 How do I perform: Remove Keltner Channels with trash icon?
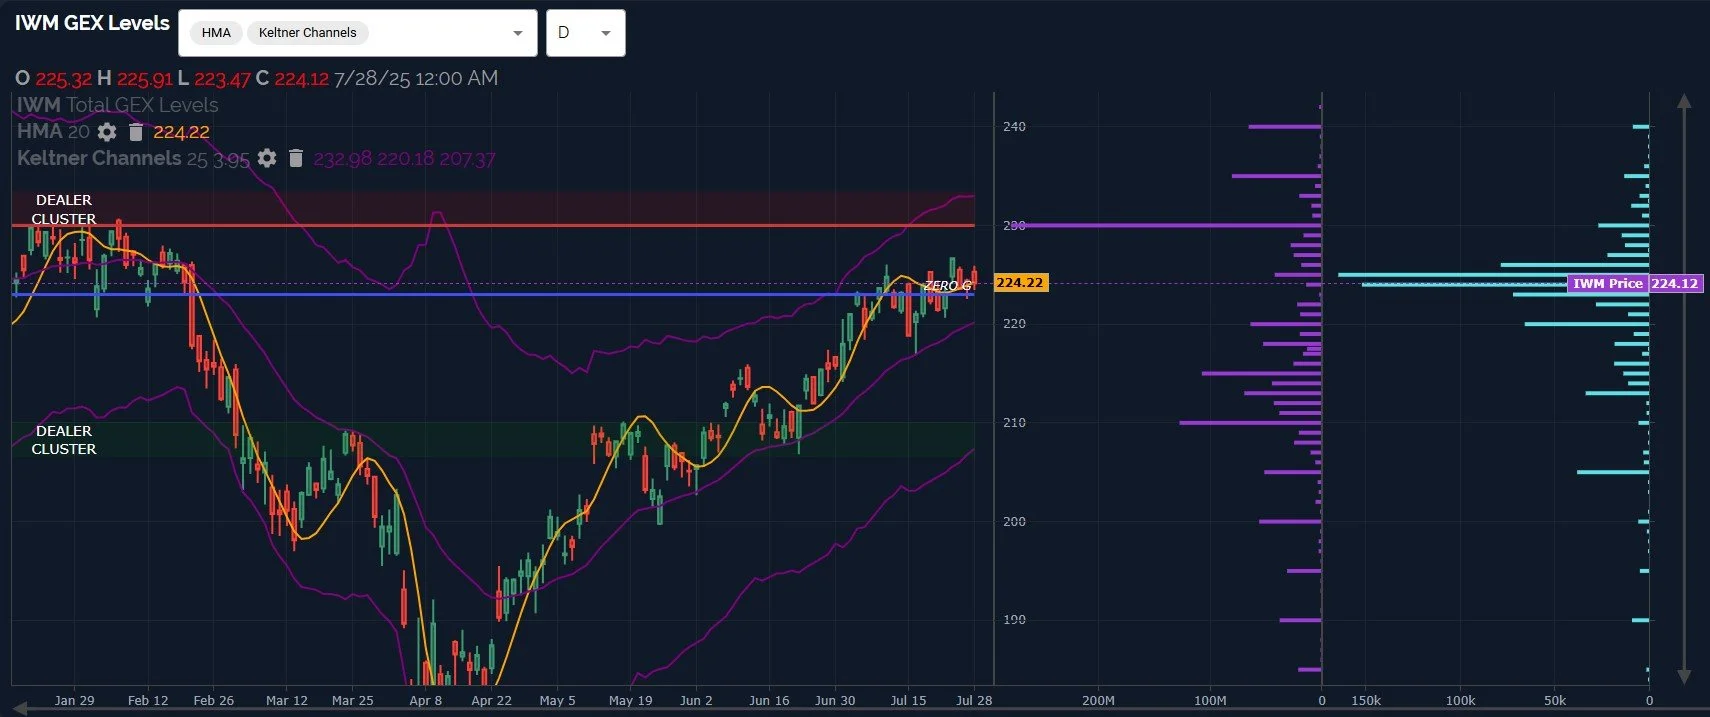(296, 158)
